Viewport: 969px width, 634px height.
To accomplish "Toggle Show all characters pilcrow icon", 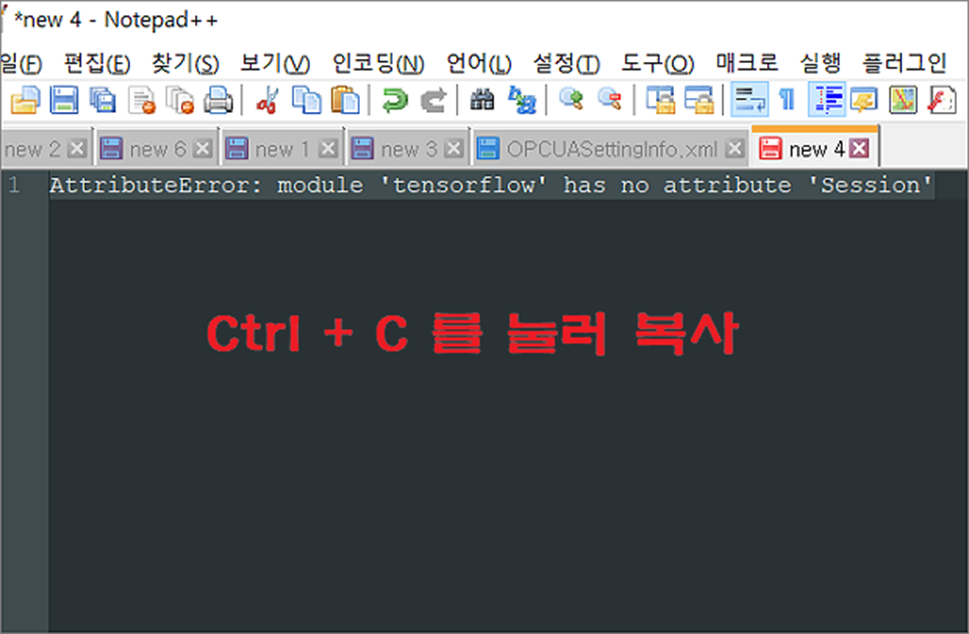I will [x=787, y=100].
